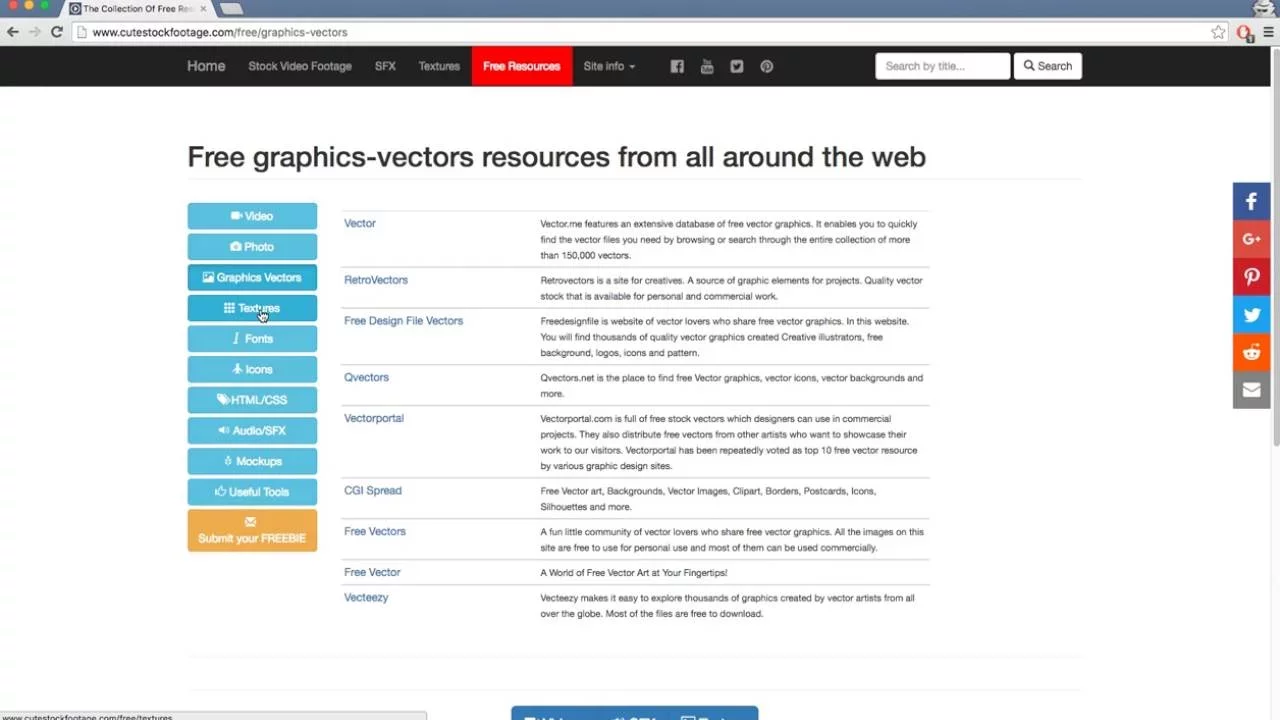Open the Facebook icon in the navbar
The width and height of the screenshot is (1280, 720).
pyautogui.click(x=677, y=66)
